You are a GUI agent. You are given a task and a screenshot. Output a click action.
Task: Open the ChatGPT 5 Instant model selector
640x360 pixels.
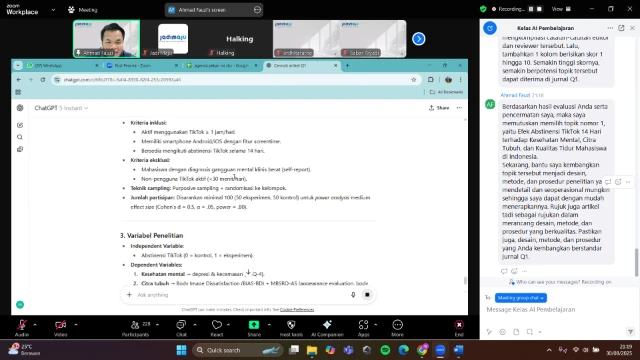coord(61,108)
